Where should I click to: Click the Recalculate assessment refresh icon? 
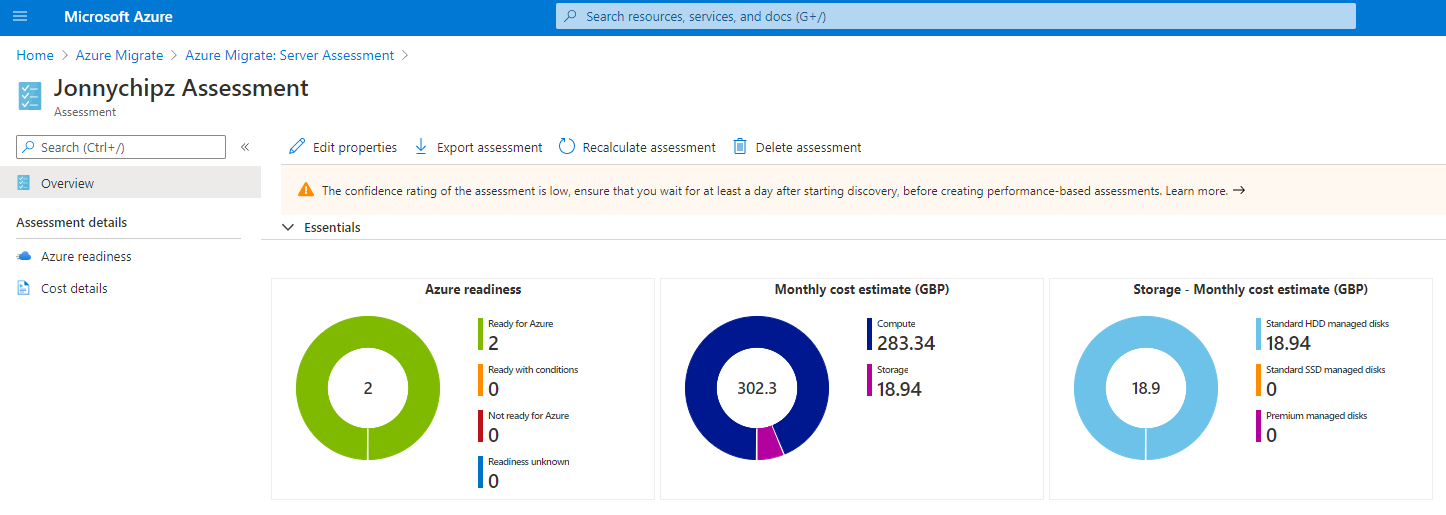pos(567,147)
